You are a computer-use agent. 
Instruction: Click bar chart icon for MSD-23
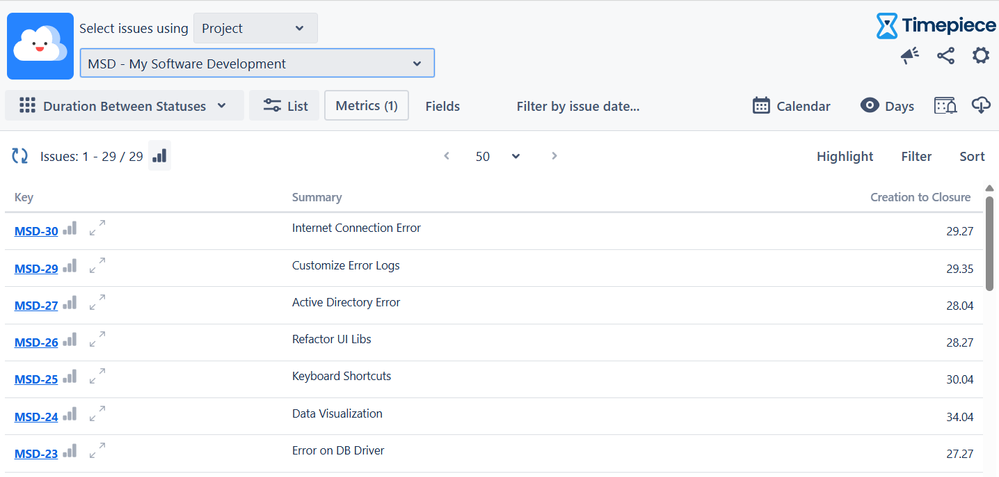[x=69, y=450]
